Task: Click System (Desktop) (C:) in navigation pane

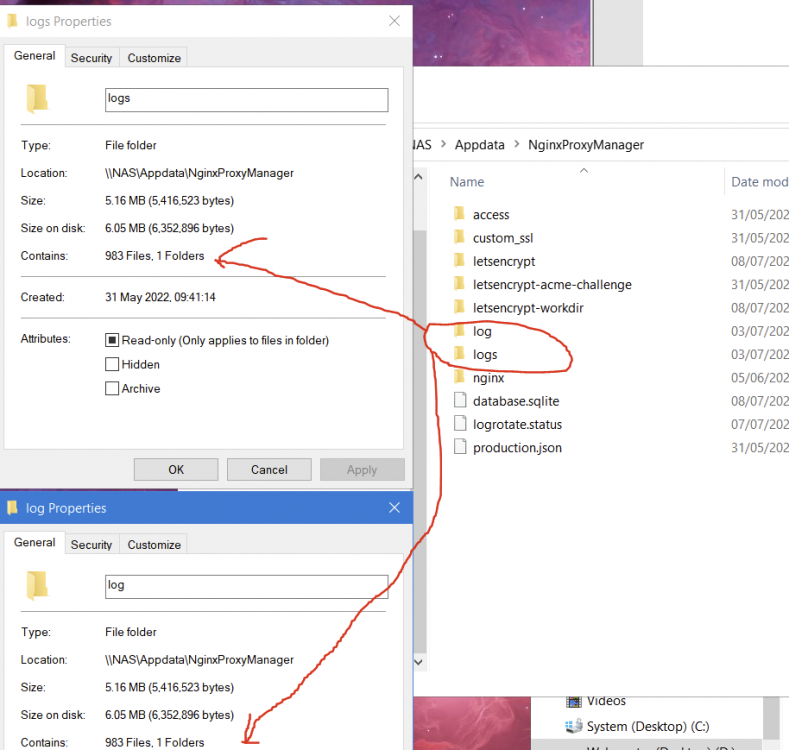Action: [x=648, y=726]
